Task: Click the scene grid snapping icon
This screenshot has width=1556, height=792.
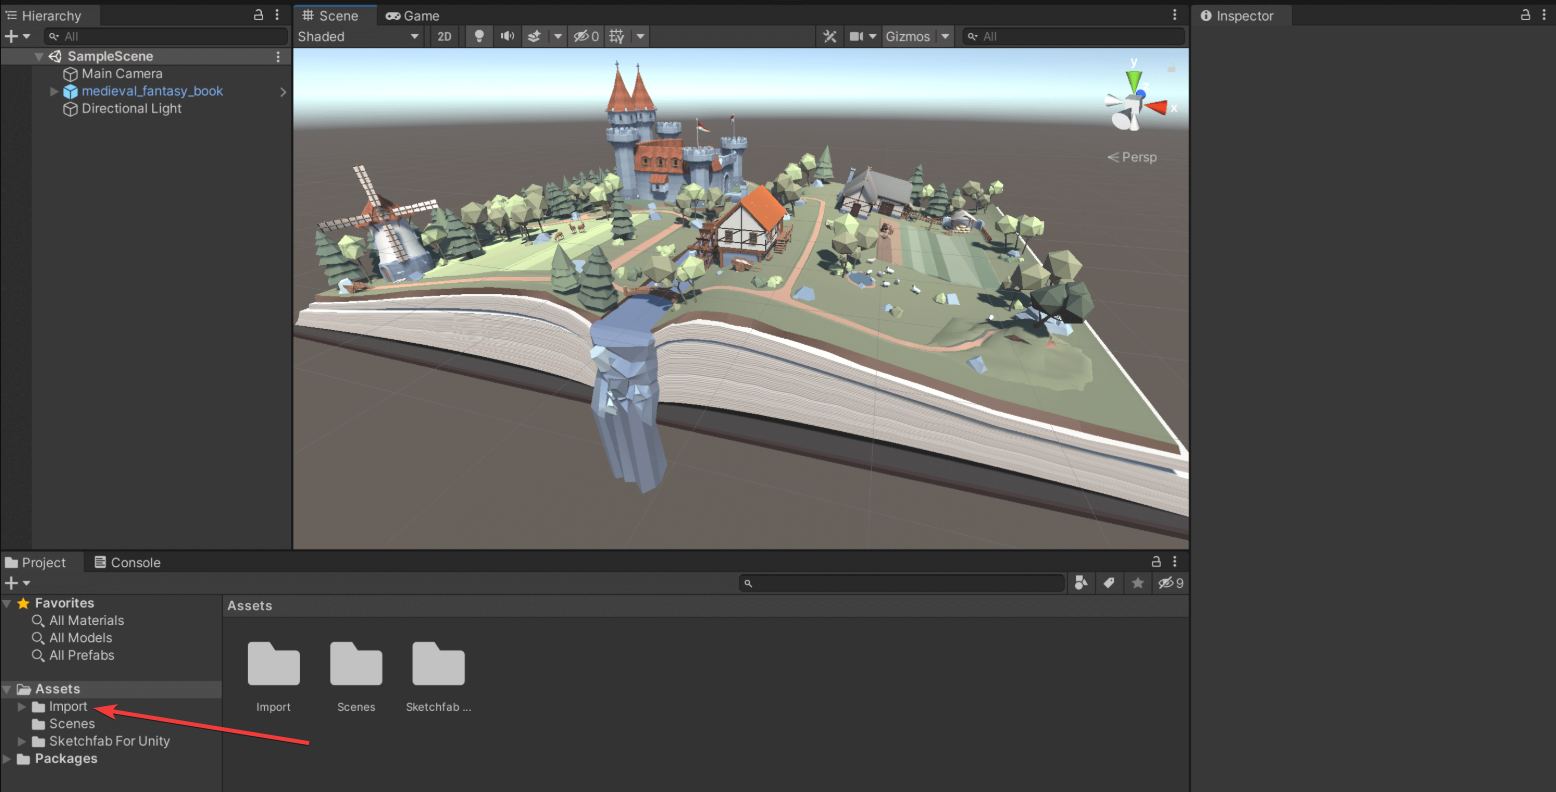Action: click(617, 36)
